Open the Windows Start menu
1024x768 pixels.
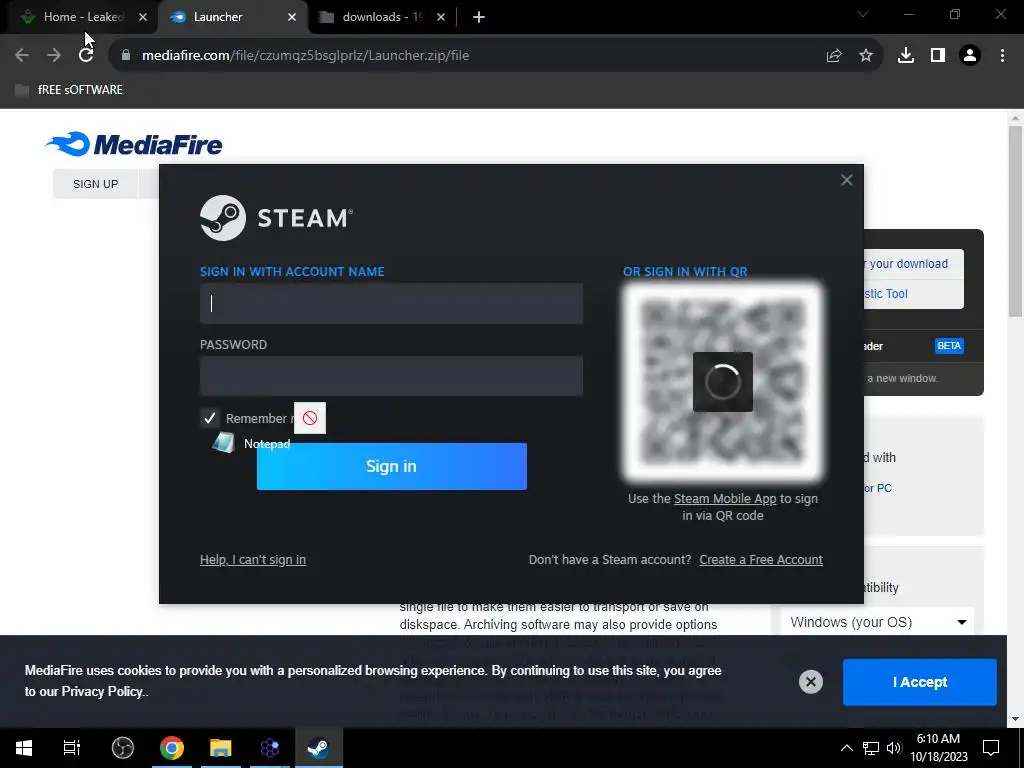tap(24, 748)
